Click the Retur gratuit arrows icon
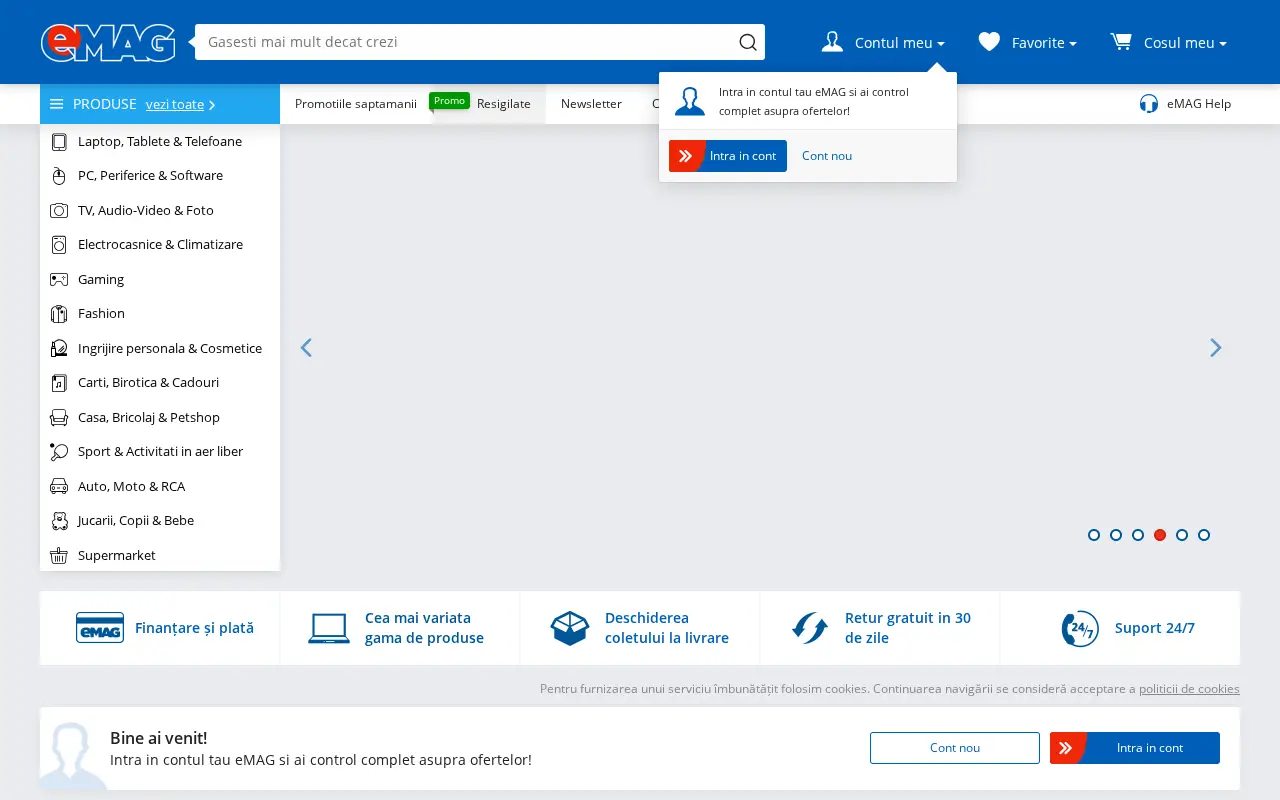This screenshot has width=1280, height=800. [810, 628]
